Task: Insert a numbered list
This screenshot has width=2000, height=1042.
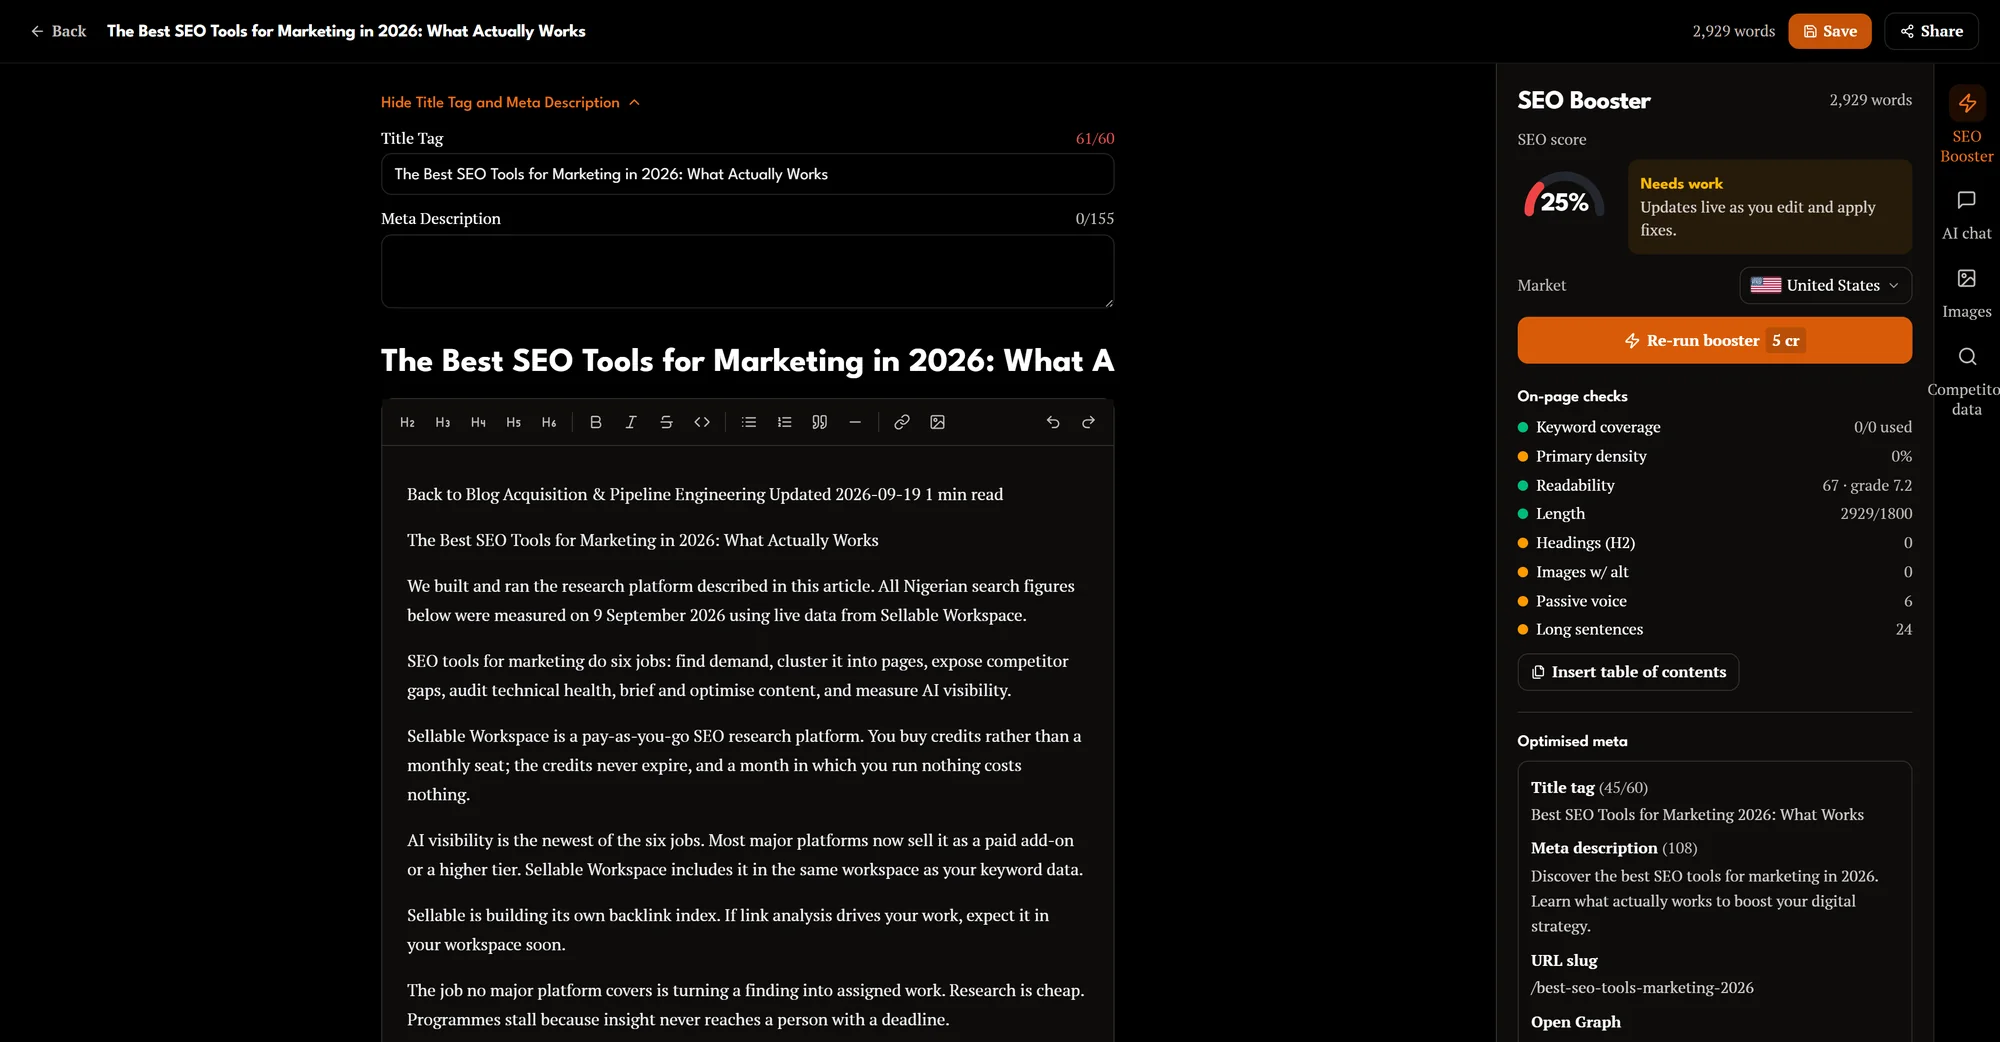Action: [784, 422]
